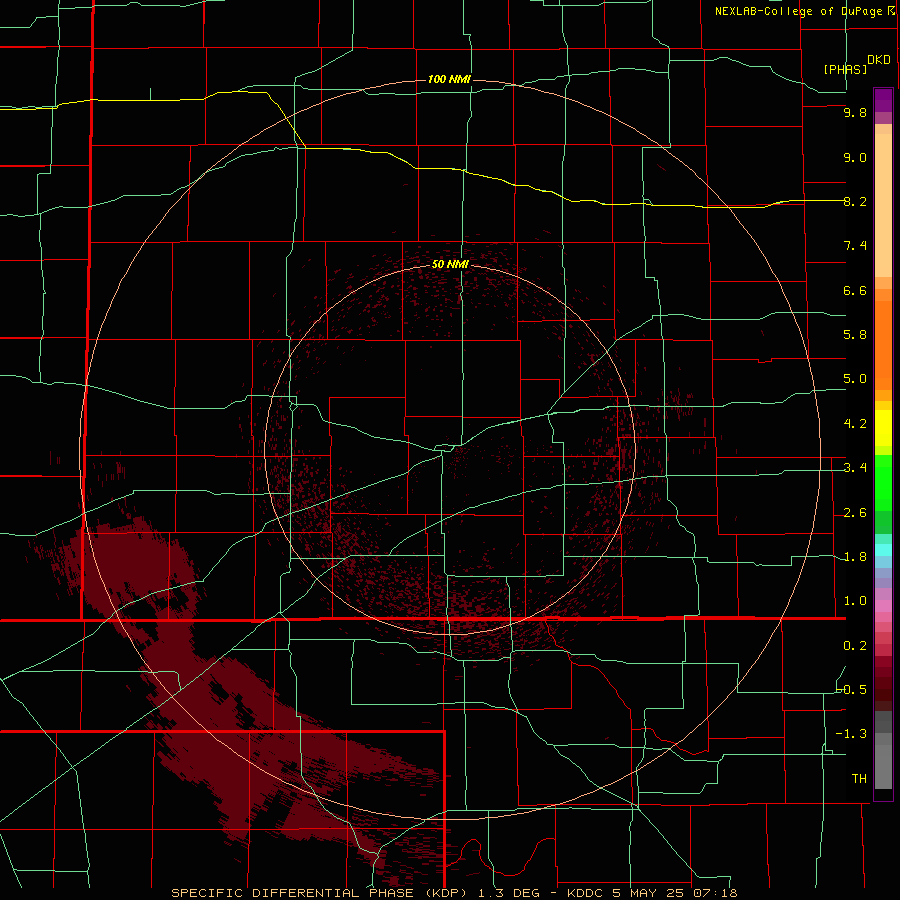The width and height of the screenshot is (900, 900).
Task: Click the -1.3 scale value
Action: point(852,734)
